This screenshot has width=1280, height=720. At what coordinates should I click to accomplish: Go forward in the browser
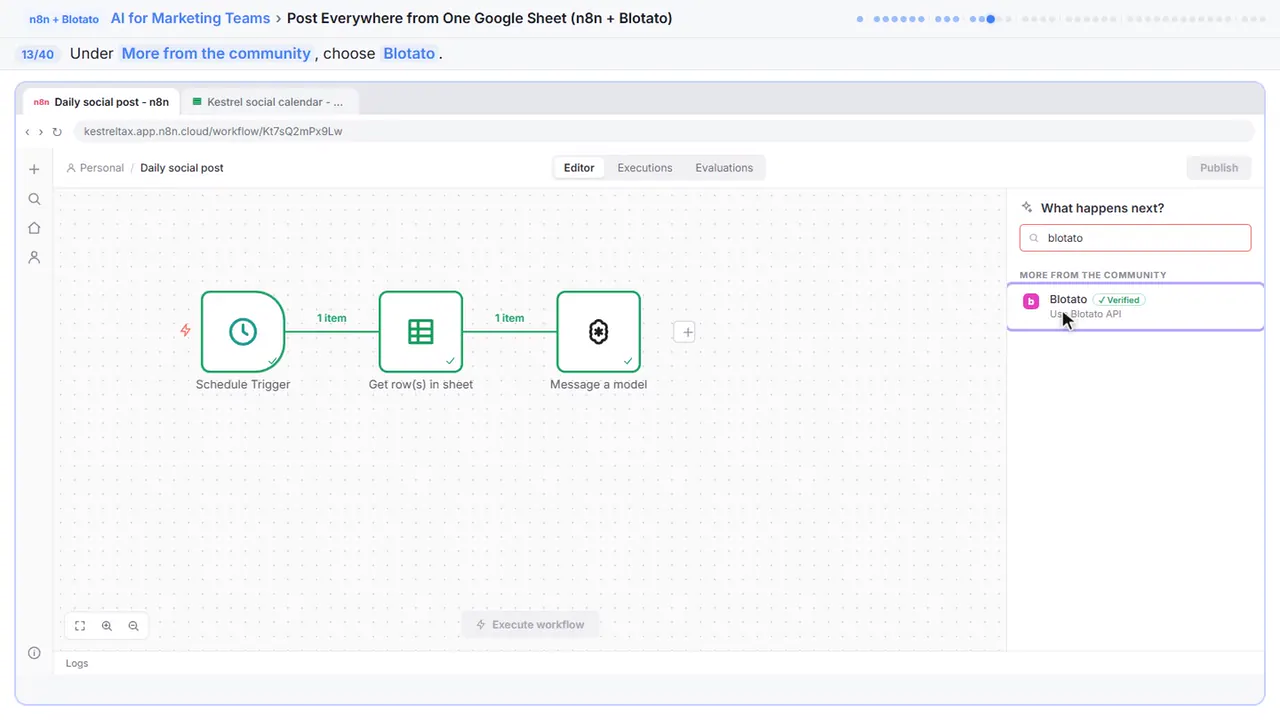[41, 132]
